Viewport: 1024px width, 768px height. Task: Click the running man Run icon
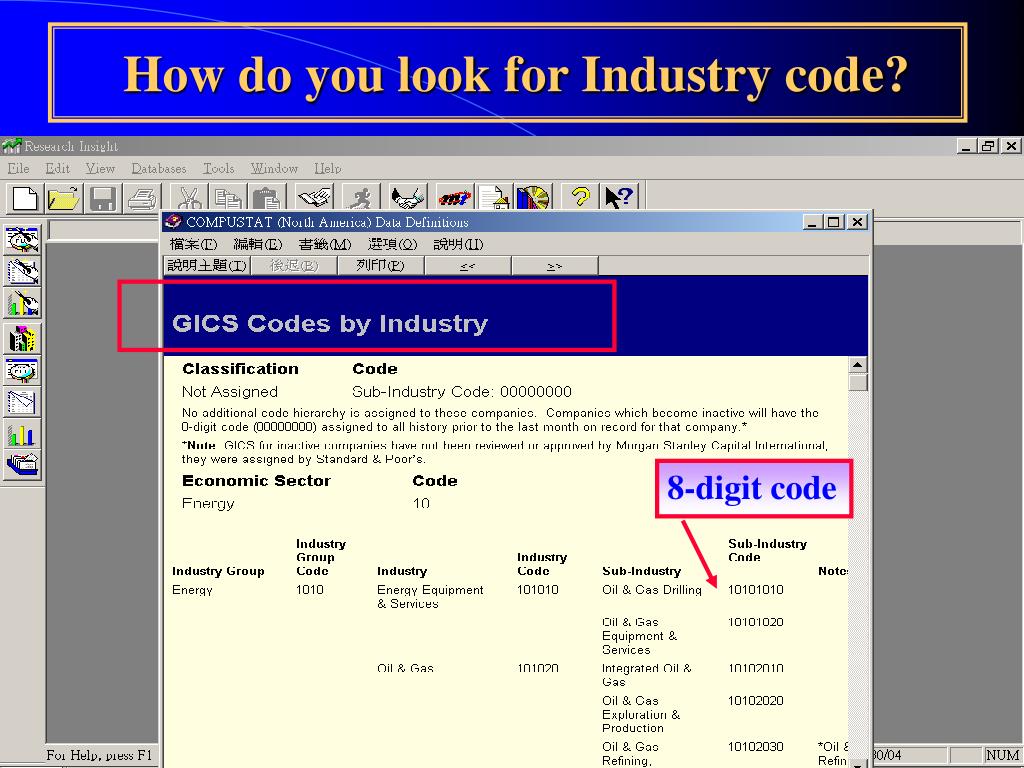coord(360,196)
